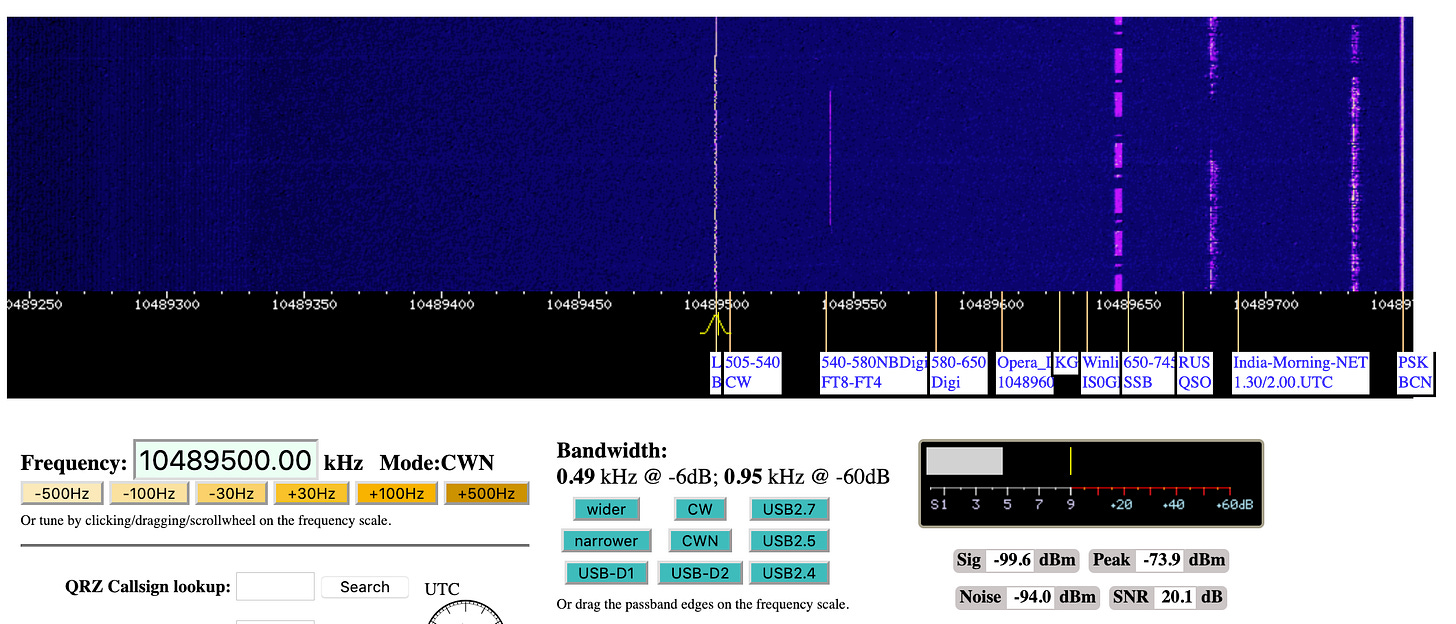1456x624 pixels.
Task: Jump to the 540-580NBDigi FT8-FT4 label
Action: click(873, 372)
